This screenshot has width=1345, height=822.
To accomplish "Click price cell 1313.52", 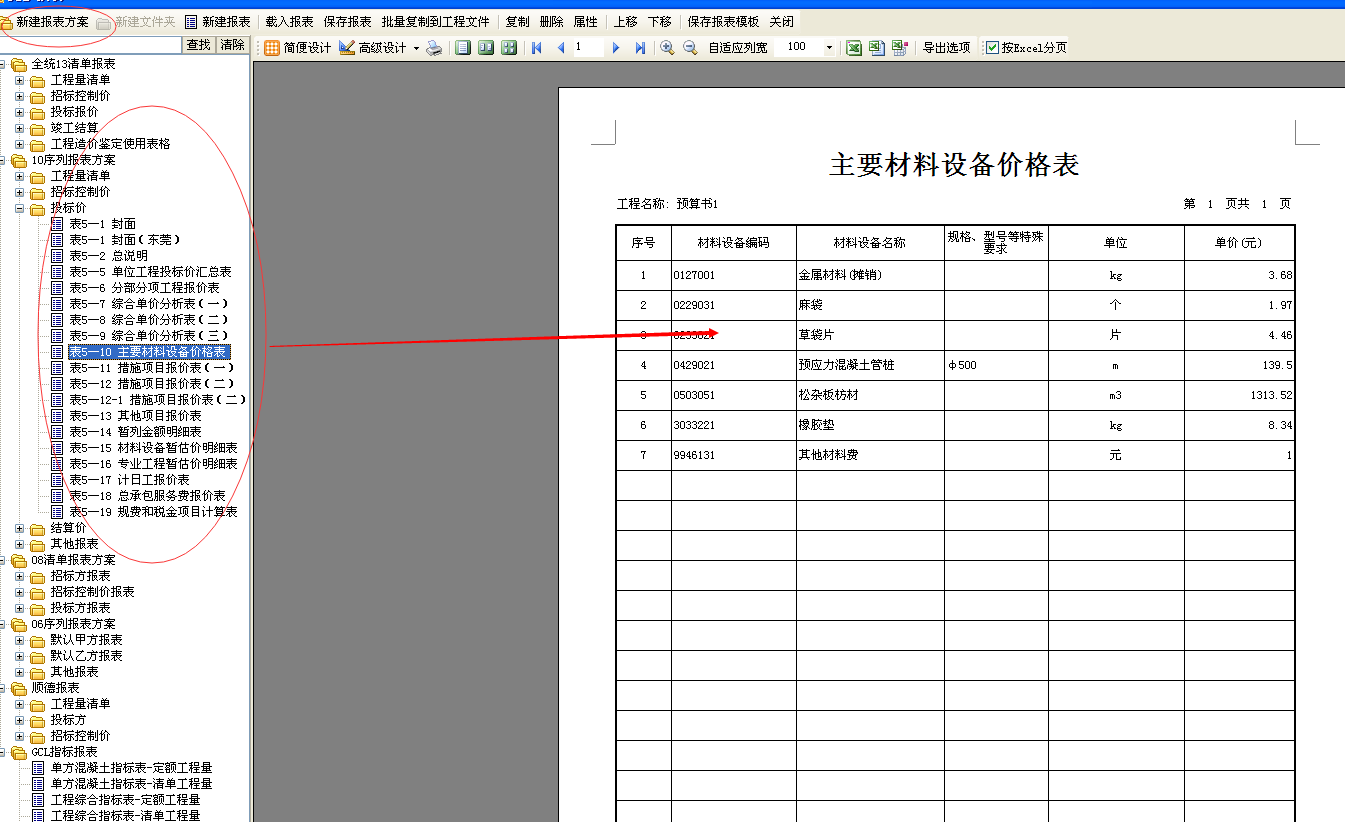I will coord(1239,395).
